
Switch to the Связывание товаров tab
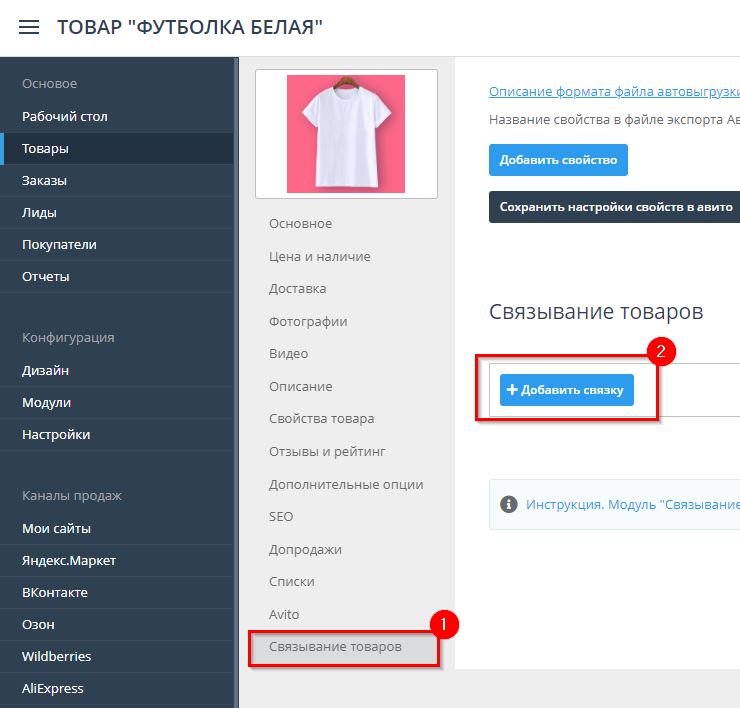click(335, 646)
